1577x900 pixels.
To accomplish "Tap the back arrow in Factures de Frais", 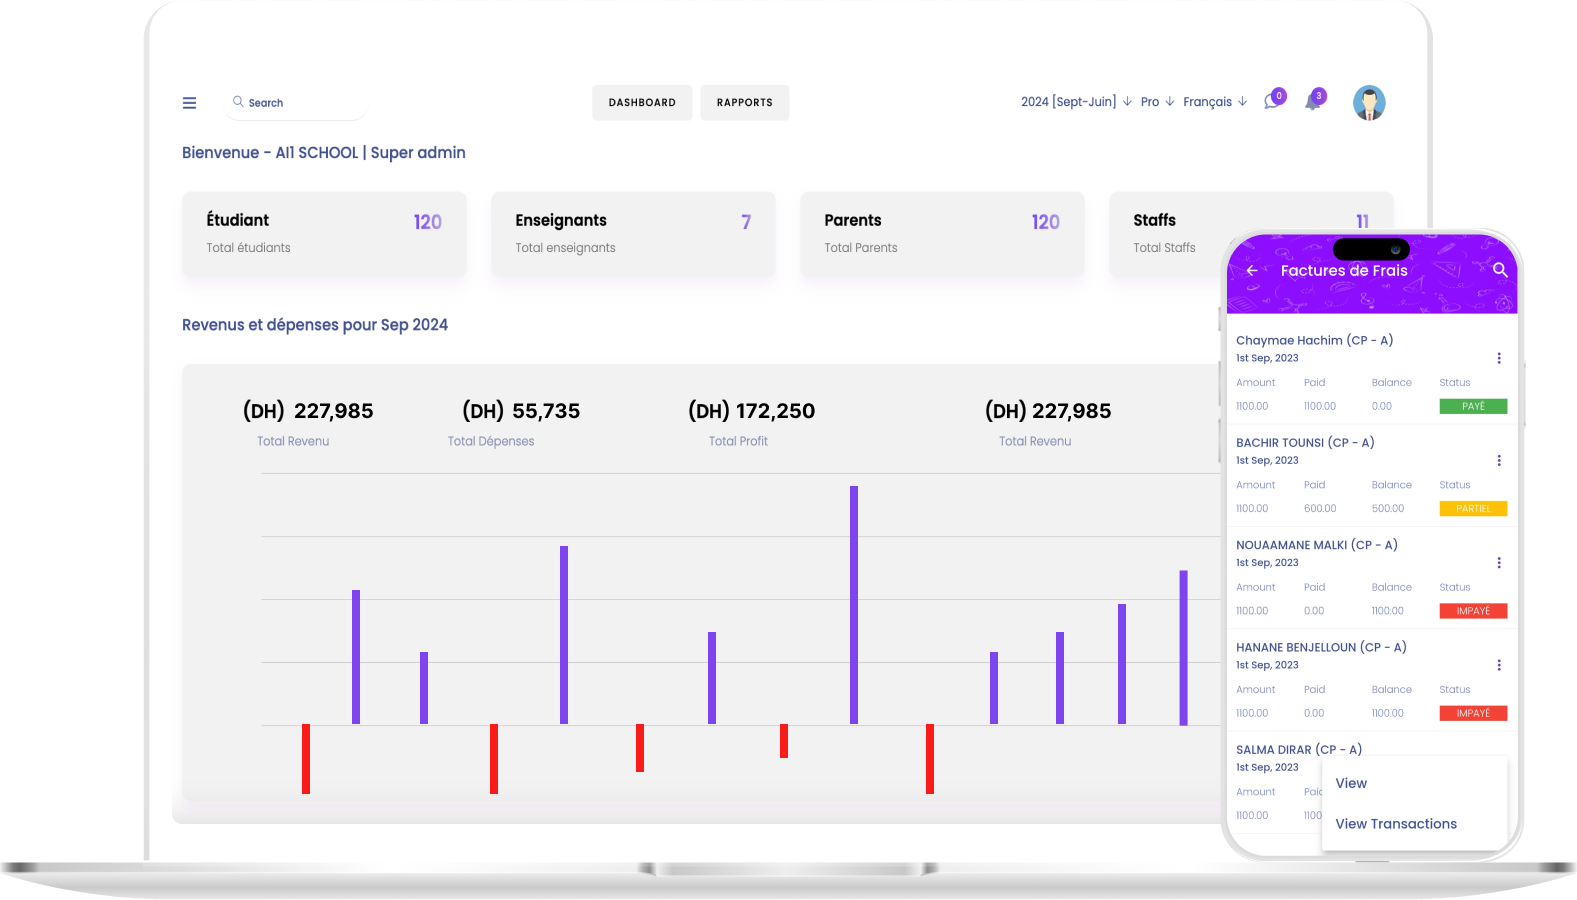I will [1252, 271].
